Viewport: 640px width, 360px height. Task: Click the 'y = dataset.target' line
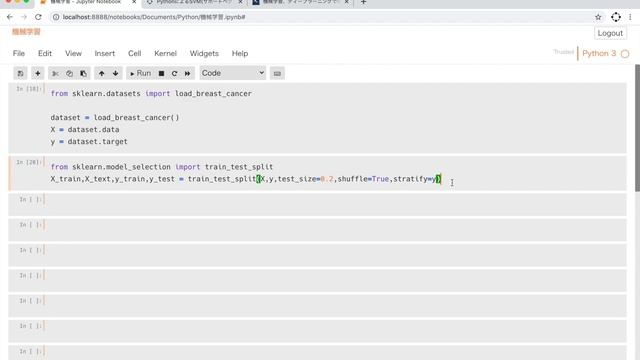tap(89, 142)
